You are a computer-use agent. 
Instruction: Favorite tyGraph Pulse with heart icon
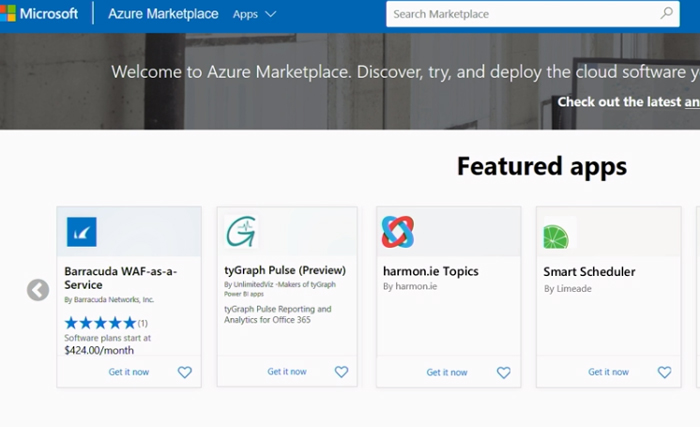pos(342,372)
